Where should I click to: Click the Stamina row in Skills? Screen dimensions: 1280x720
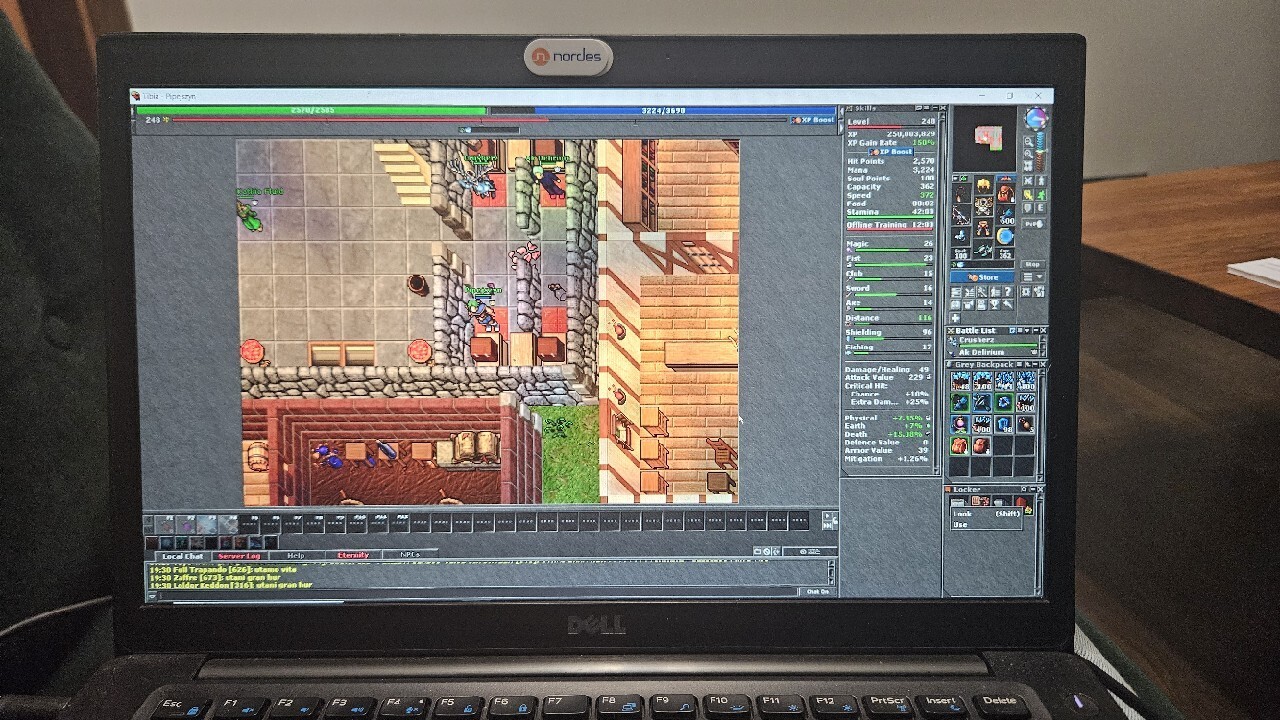click(891, 212)
